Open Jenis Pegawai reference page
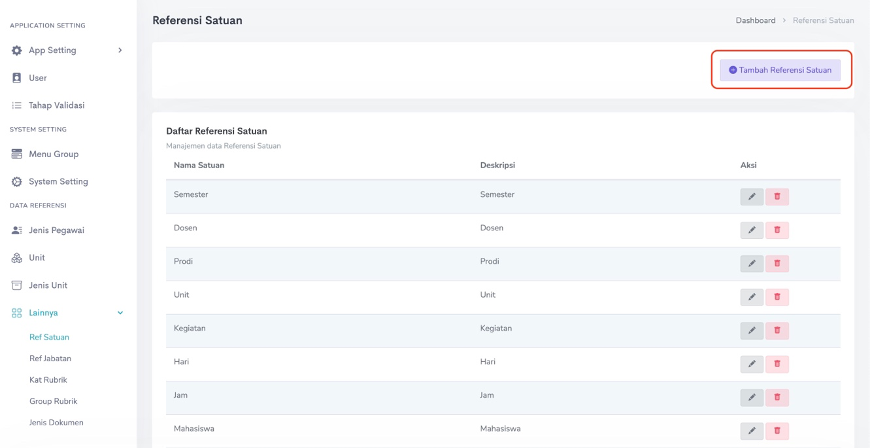 (56, 230)
